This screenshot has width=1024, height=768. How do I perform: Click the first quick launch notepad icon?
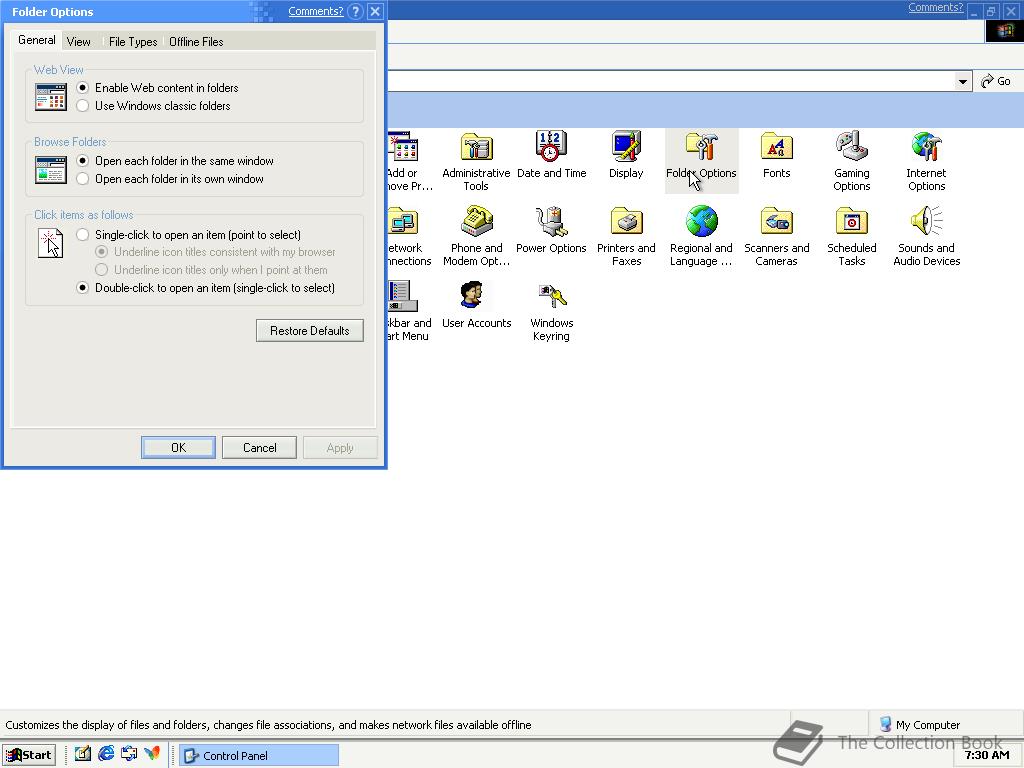[x=82, y=754]
